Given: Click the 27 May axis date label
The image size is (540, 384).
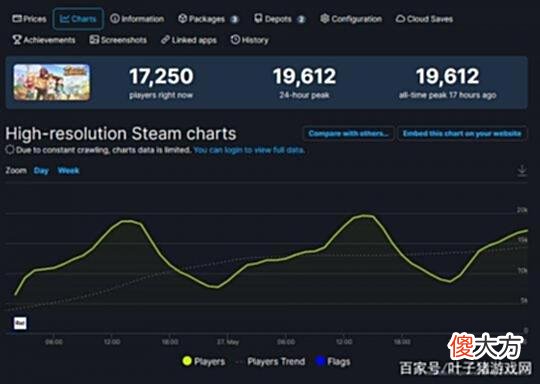Looking at the screenshot, I should coord(228,342).
